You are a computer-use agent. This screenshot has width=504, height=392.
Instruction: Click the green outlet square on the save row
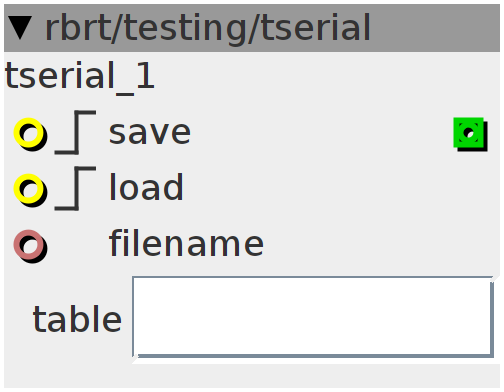(x=470, y=134)
